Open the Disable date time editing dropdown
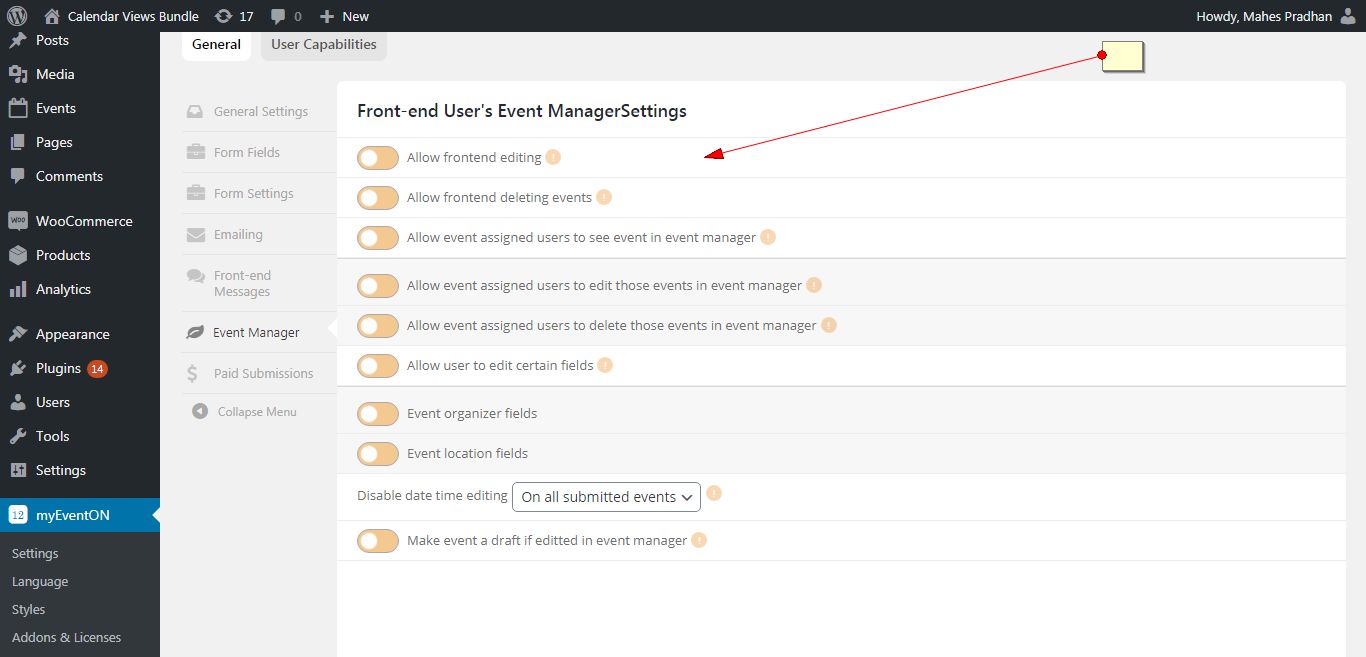 coord(606,497)
